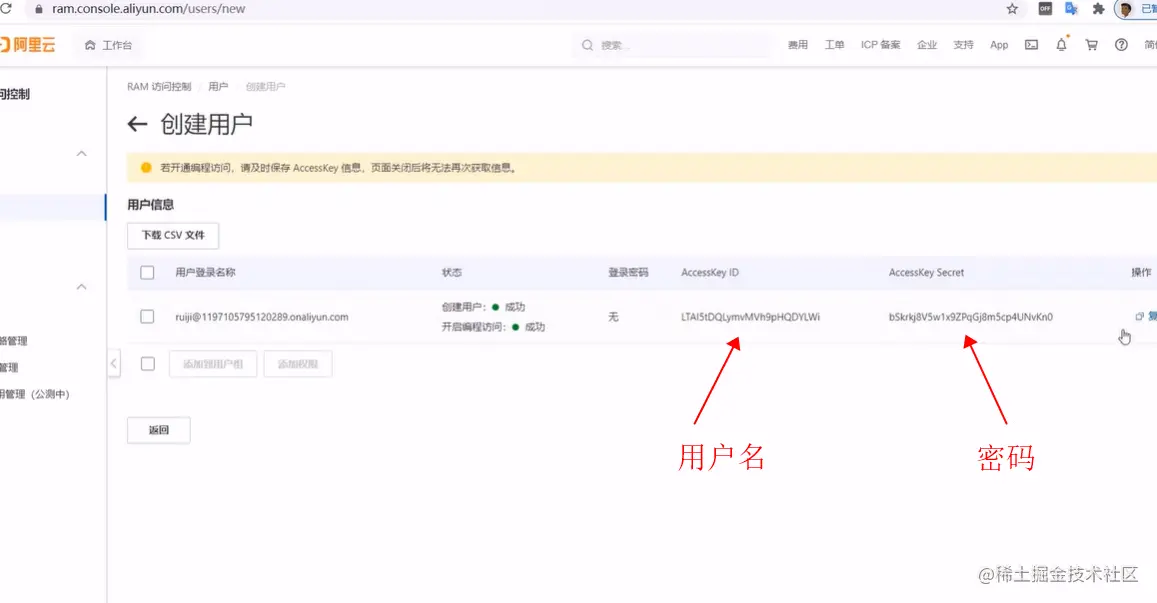Click the padlock site info icon
Viewport: 1157px width, 603px height.
(x=38, y=9)
